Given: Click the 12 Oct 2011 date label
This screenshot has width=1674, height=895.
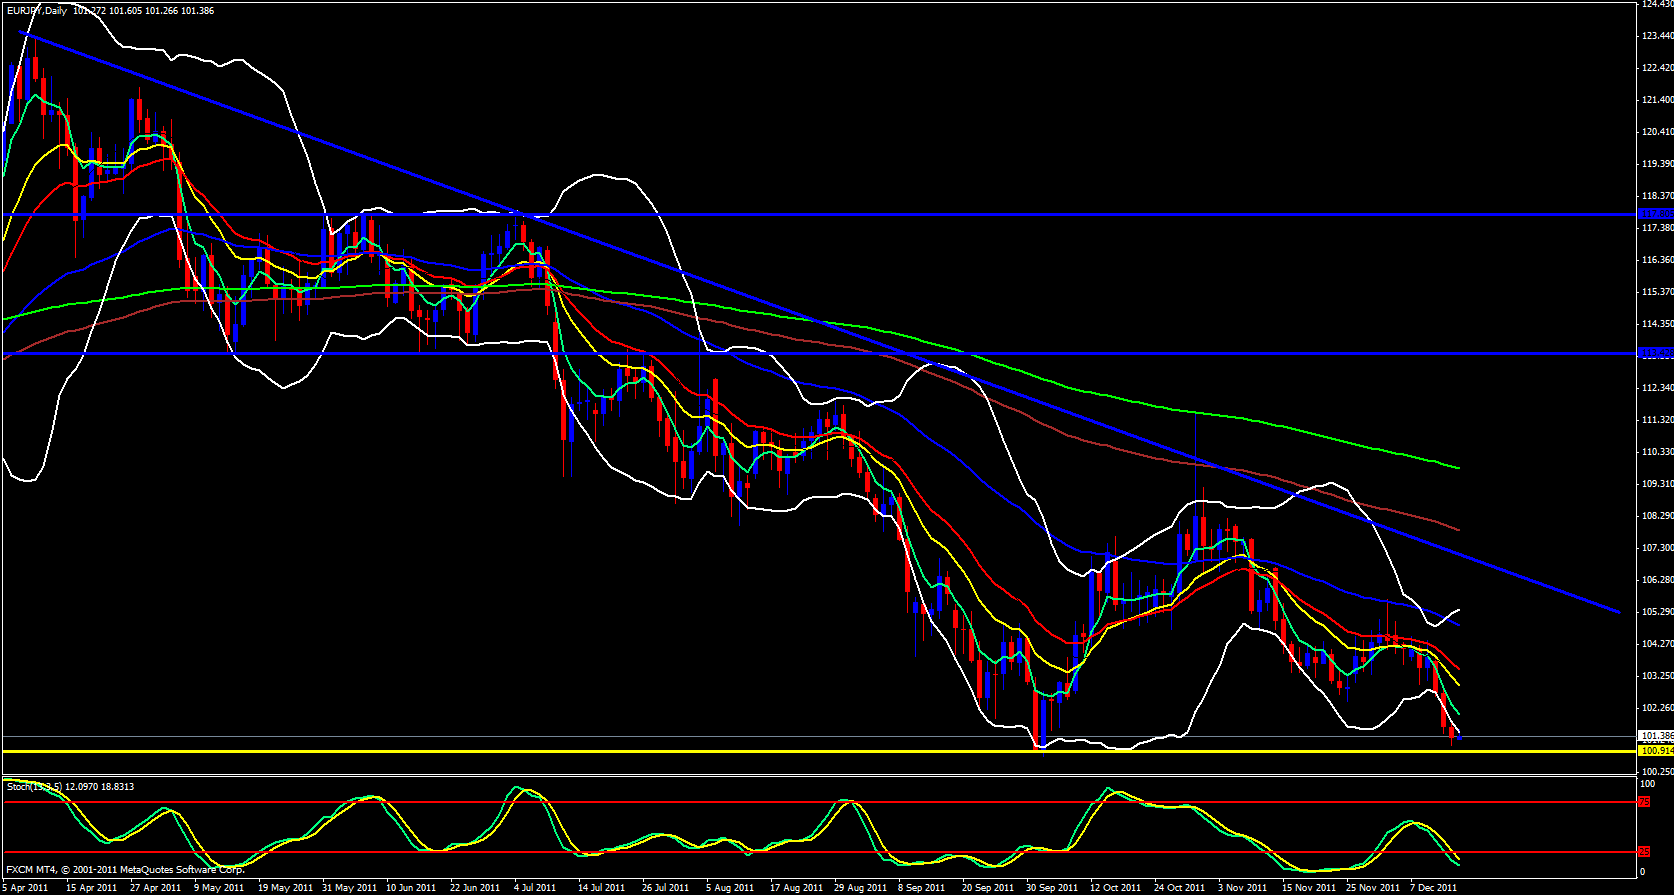Looking at the screenshot, I should (x=1115, y=887).
